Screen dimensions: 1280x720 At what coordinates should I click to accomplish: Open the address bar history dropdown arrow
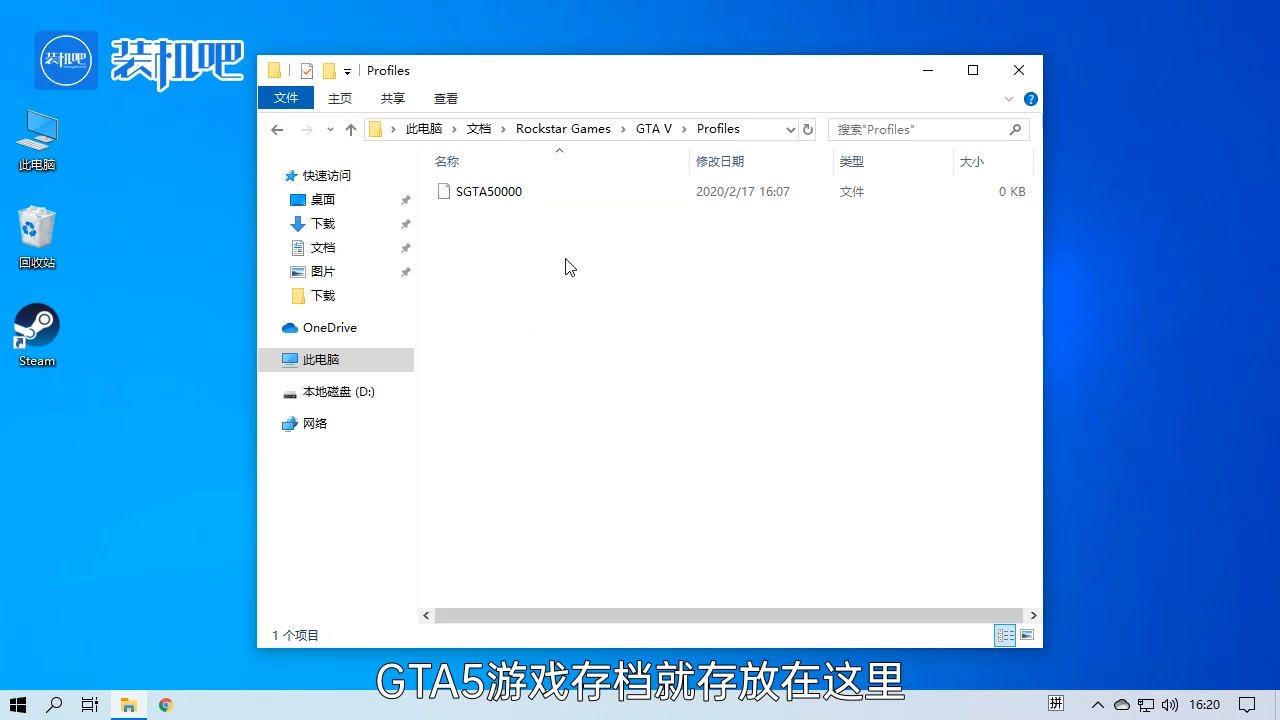[x=790, y=129]
